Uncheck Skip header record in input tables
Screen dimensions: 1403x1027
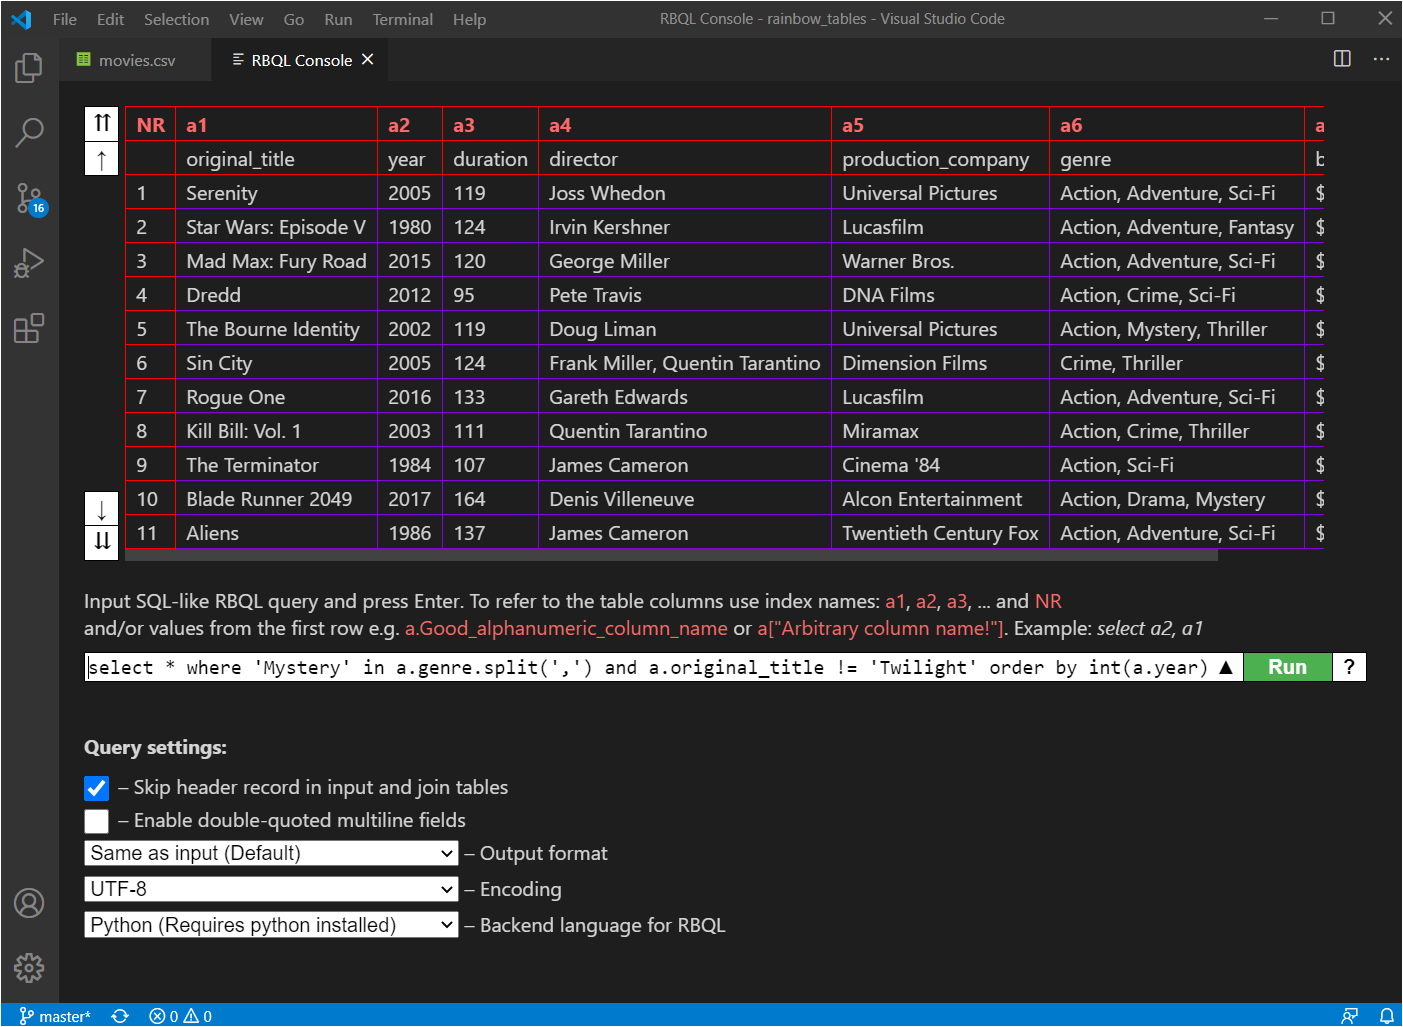(95, 788)
